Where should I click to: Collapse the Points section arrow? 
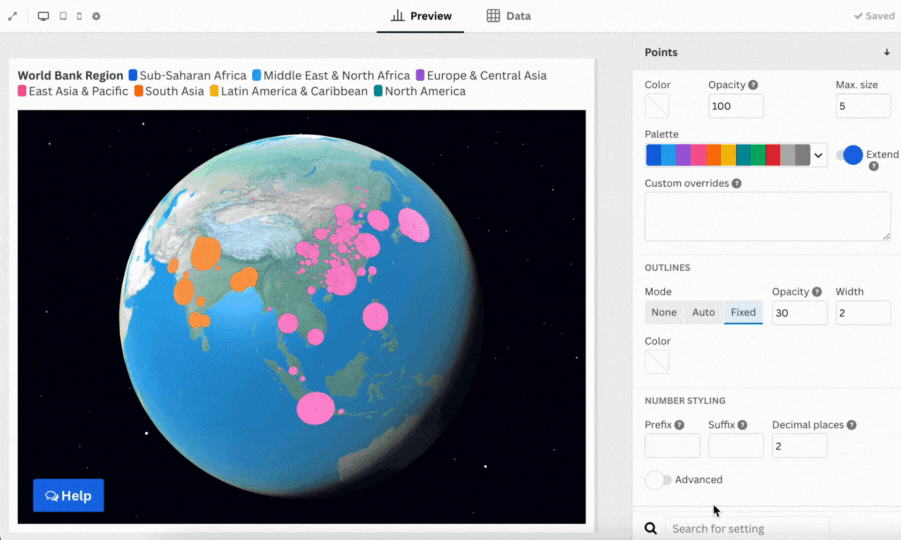coord(886,52)
